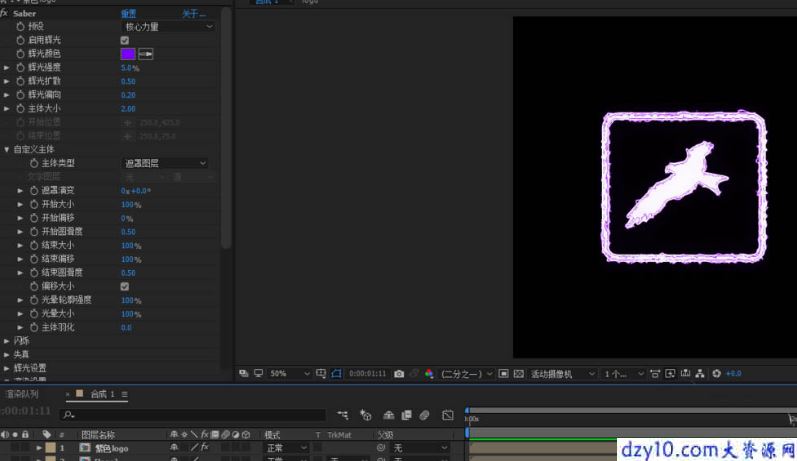Open the (二分之一) resolution dropdown
The height and width of the screenshot is (461, 797).
tap(467, 374)
